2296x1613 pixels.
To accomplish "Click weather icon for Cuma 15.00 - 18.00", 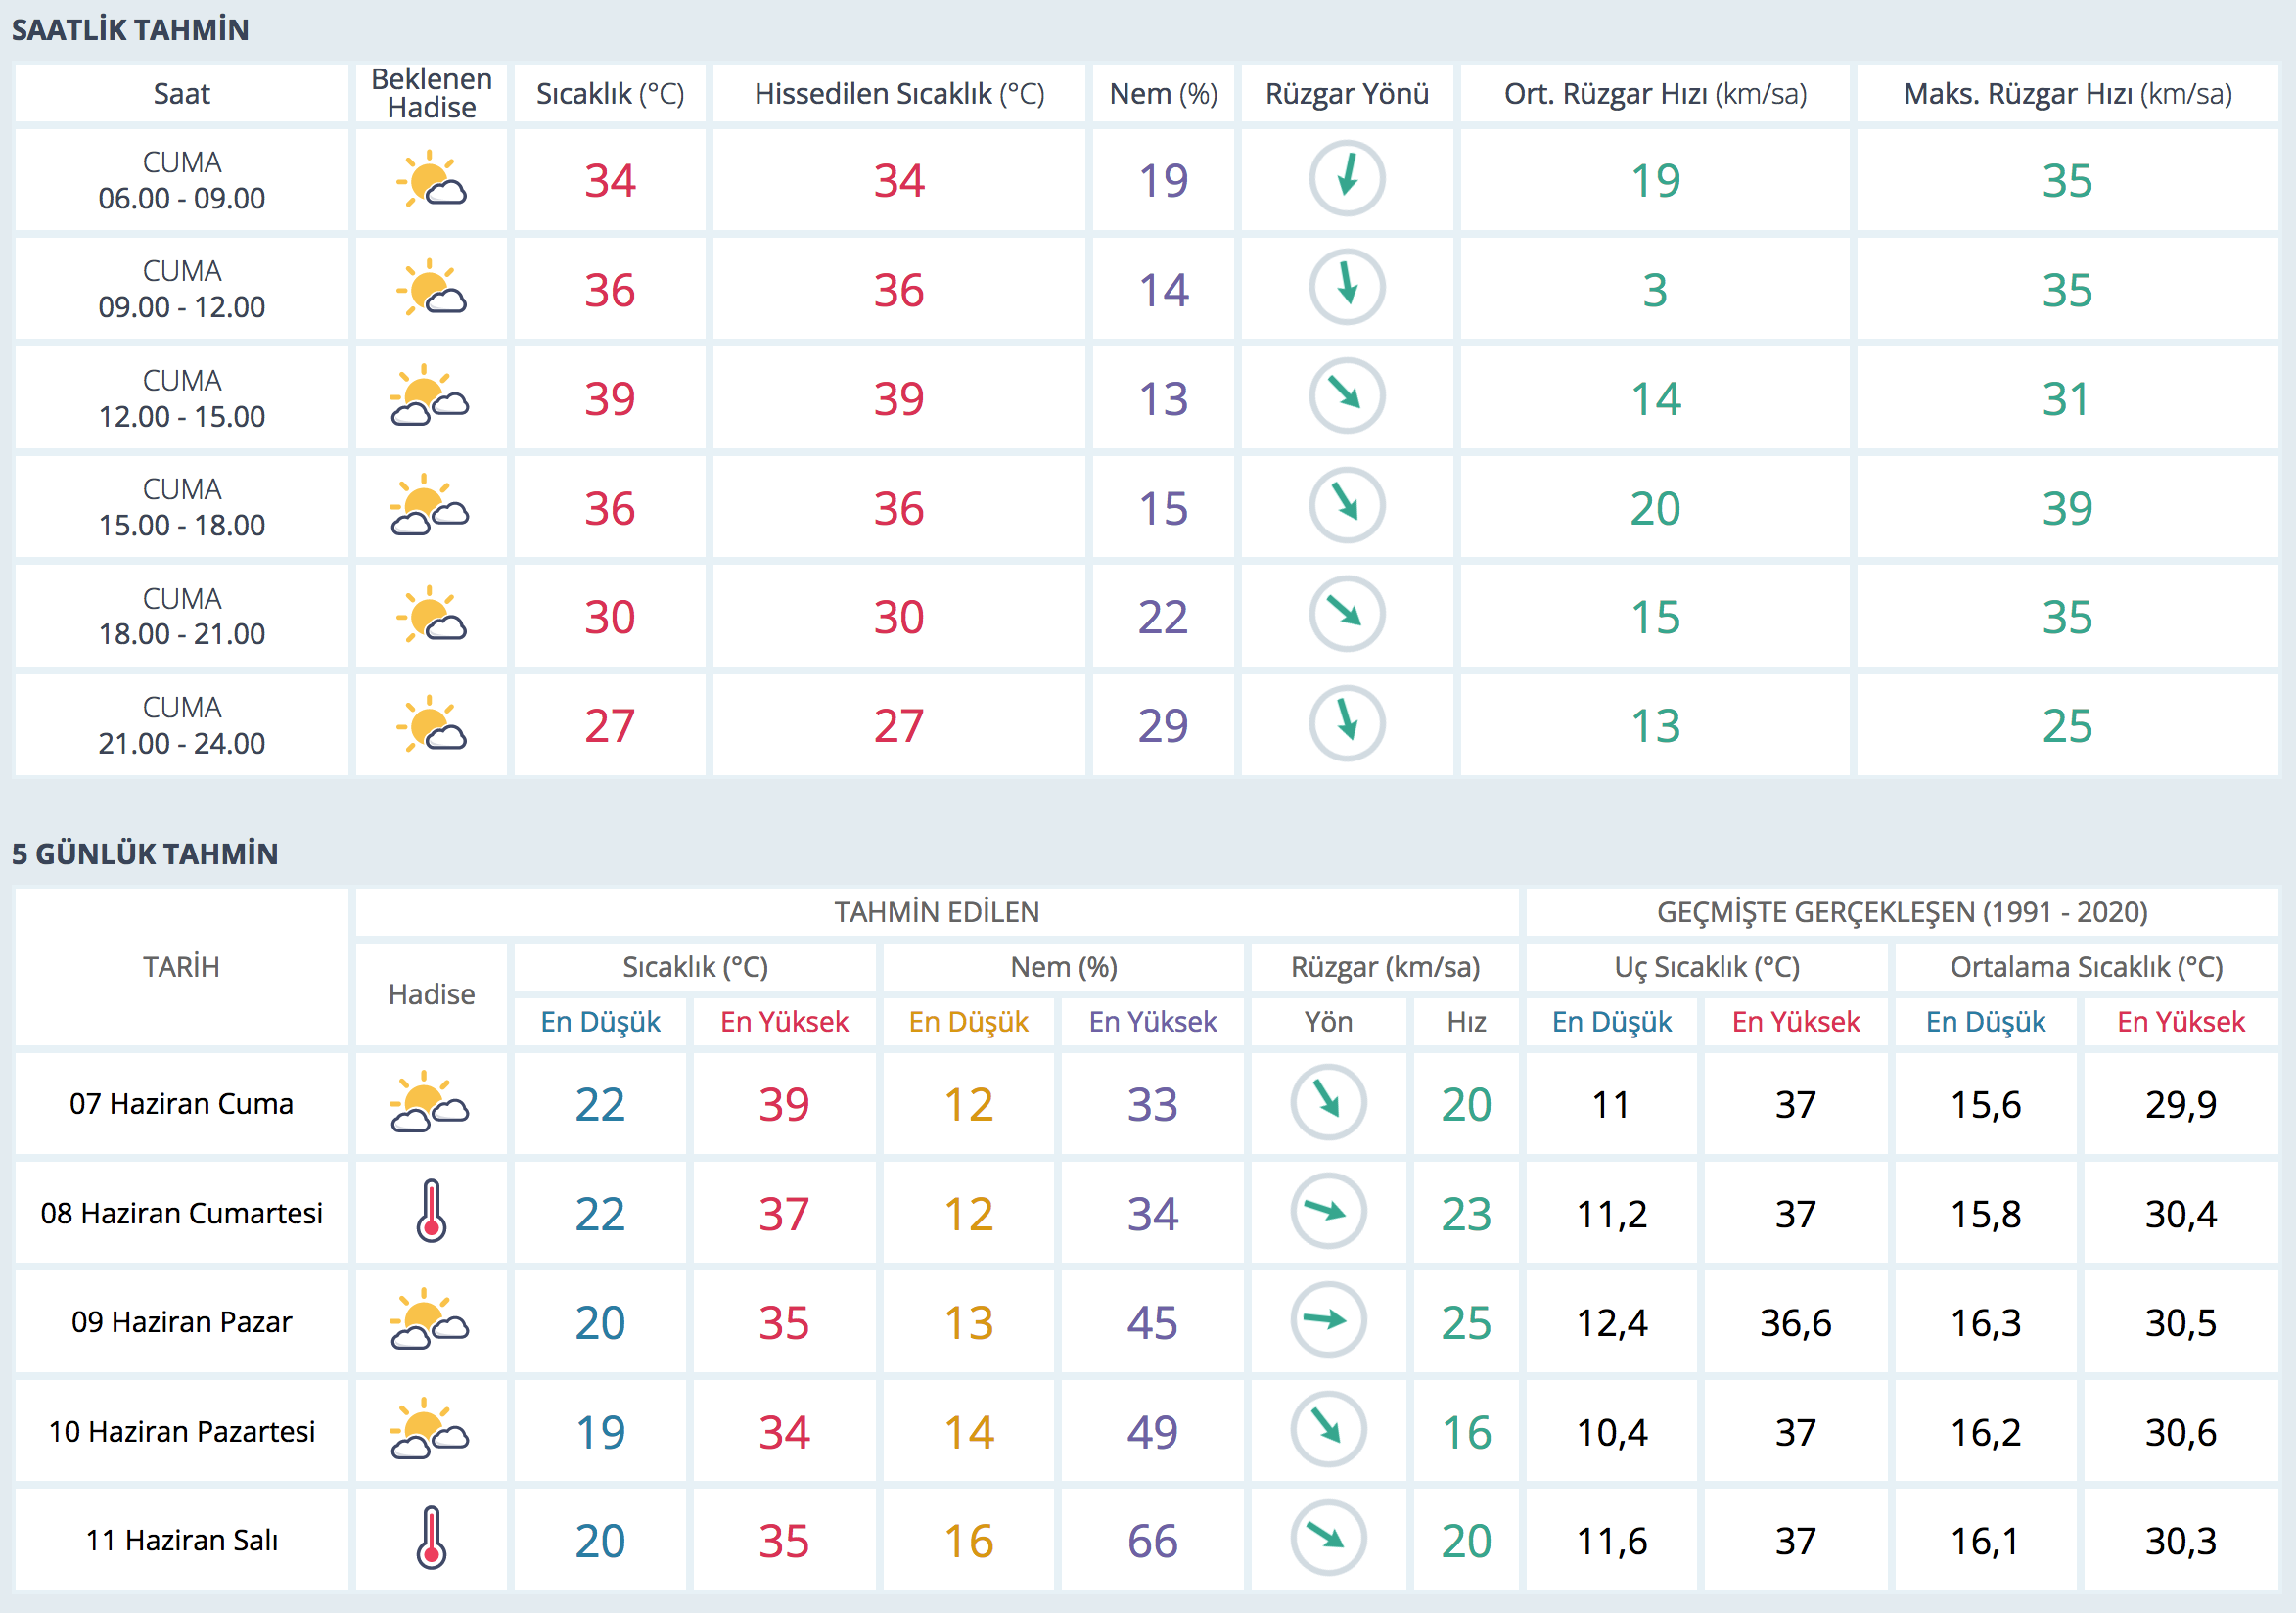I will pos(431,506).
